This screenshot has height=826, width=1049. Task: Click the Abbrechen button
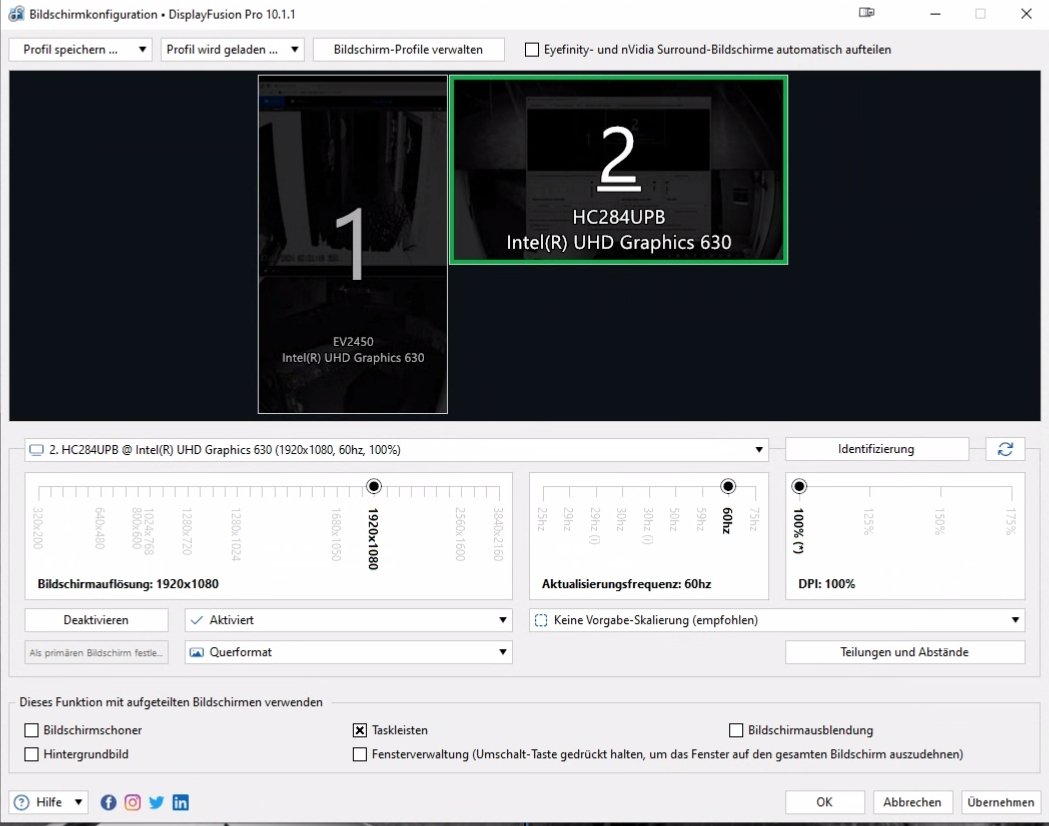(912, 802)
